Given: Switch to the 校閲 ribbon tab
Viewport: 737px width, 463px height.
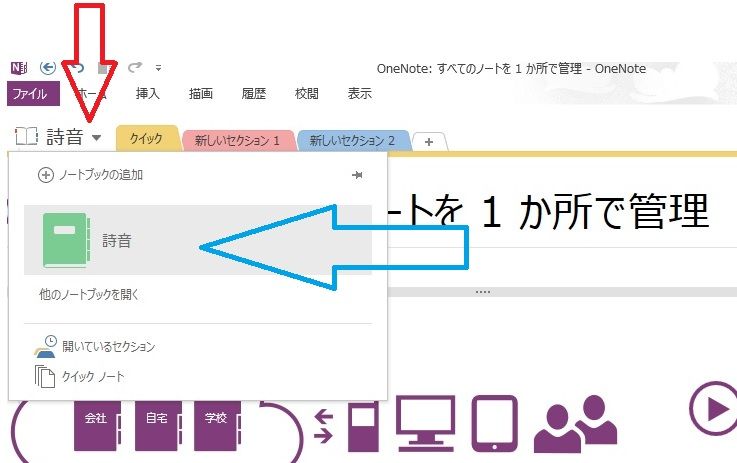Looking at the screenshot, I should (x=306, y=94).
